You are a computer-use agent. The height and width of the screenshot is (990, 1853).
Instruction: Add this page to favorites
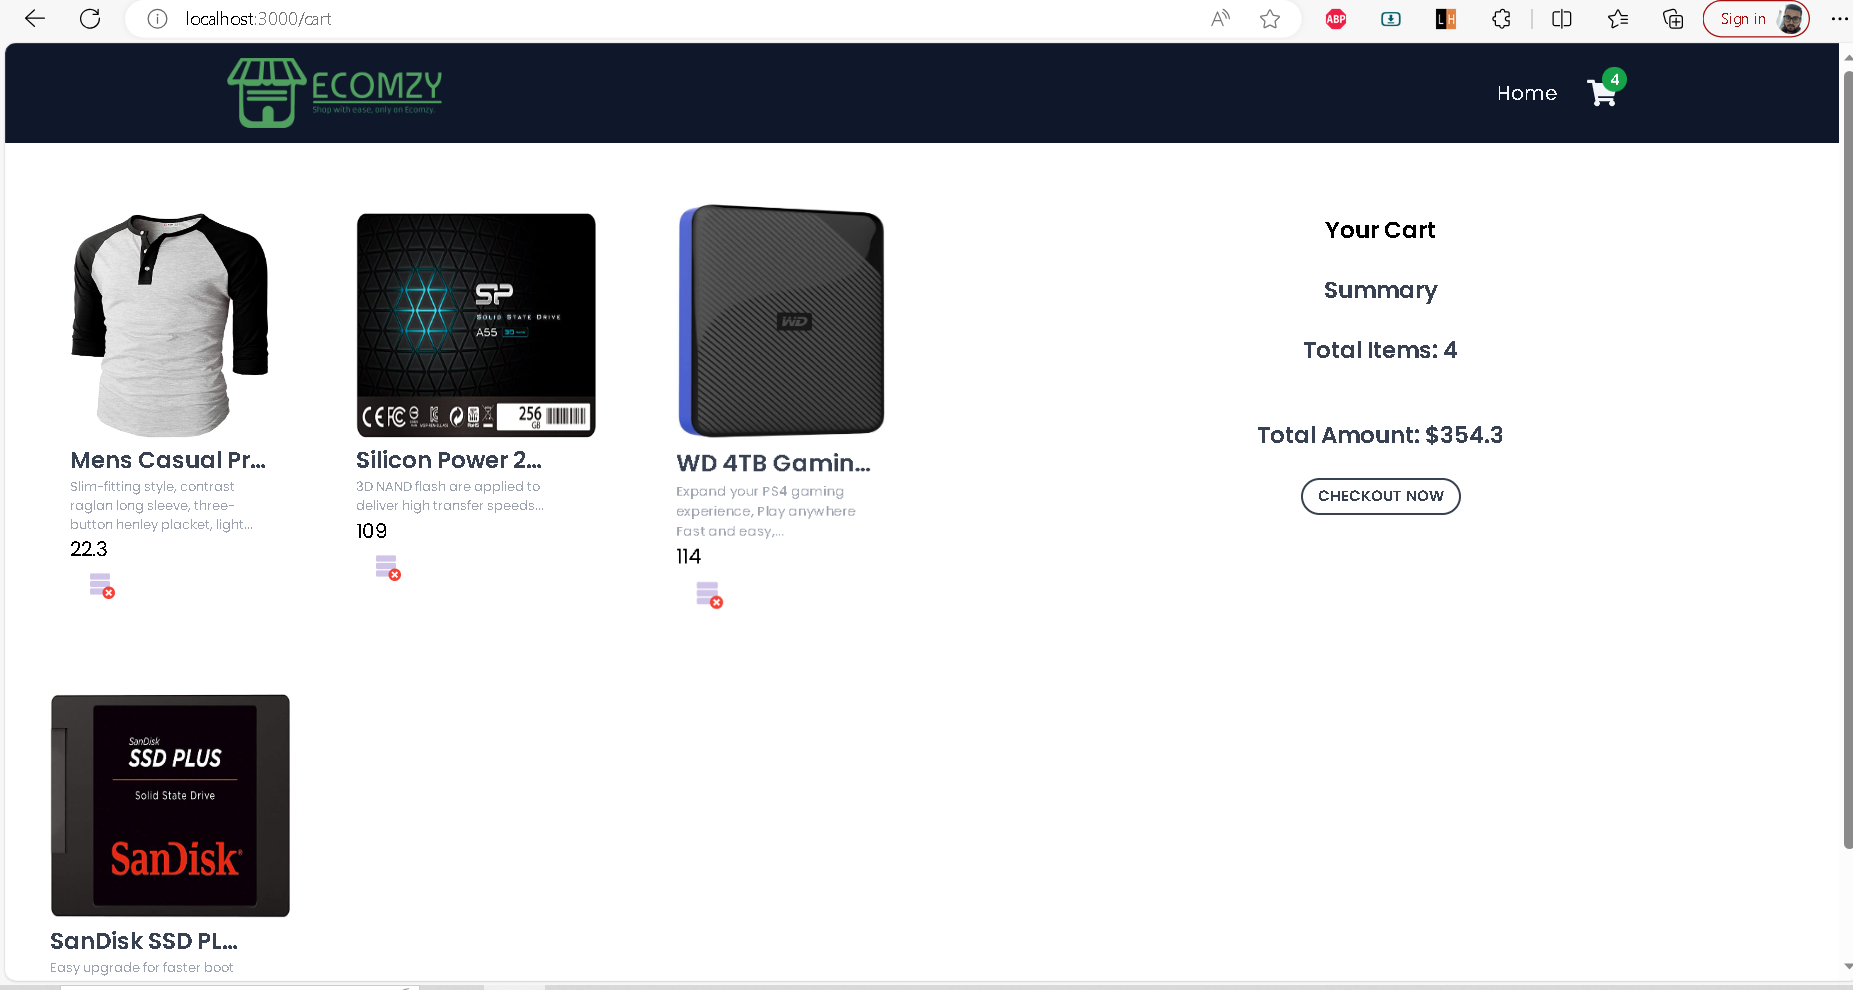click(x=1270, y=18)
